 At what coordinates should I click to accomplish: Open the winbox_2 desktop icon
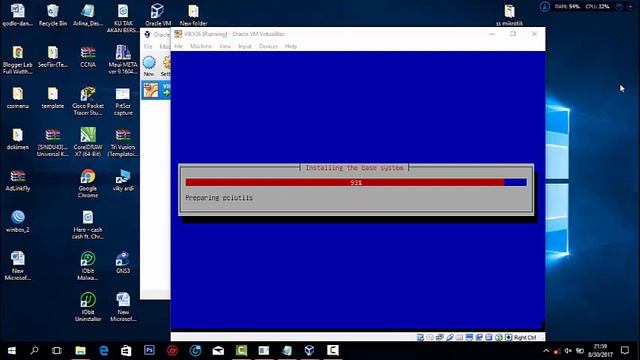pos(18,221)
